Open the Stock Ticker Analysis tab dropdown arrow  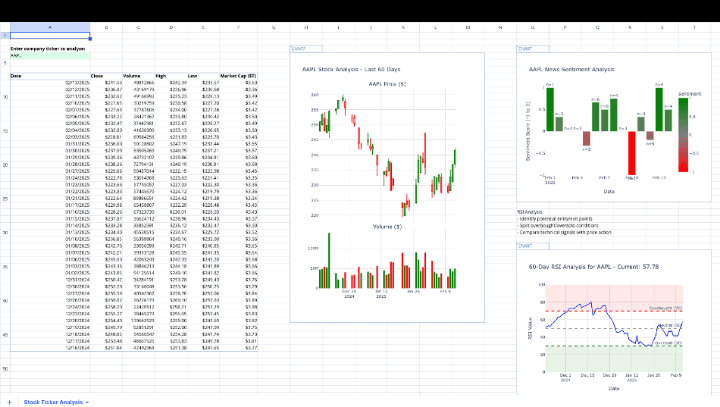[87, 402]
